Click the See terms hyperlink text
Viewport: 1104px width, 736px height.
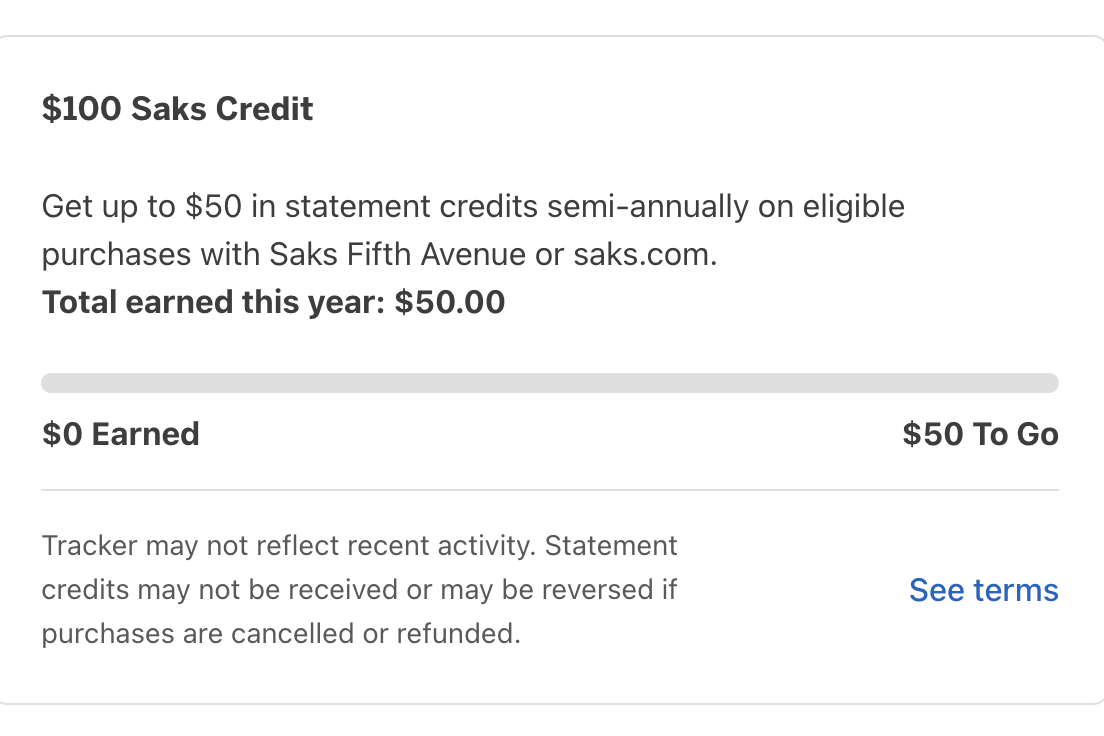tap(983, 590)
